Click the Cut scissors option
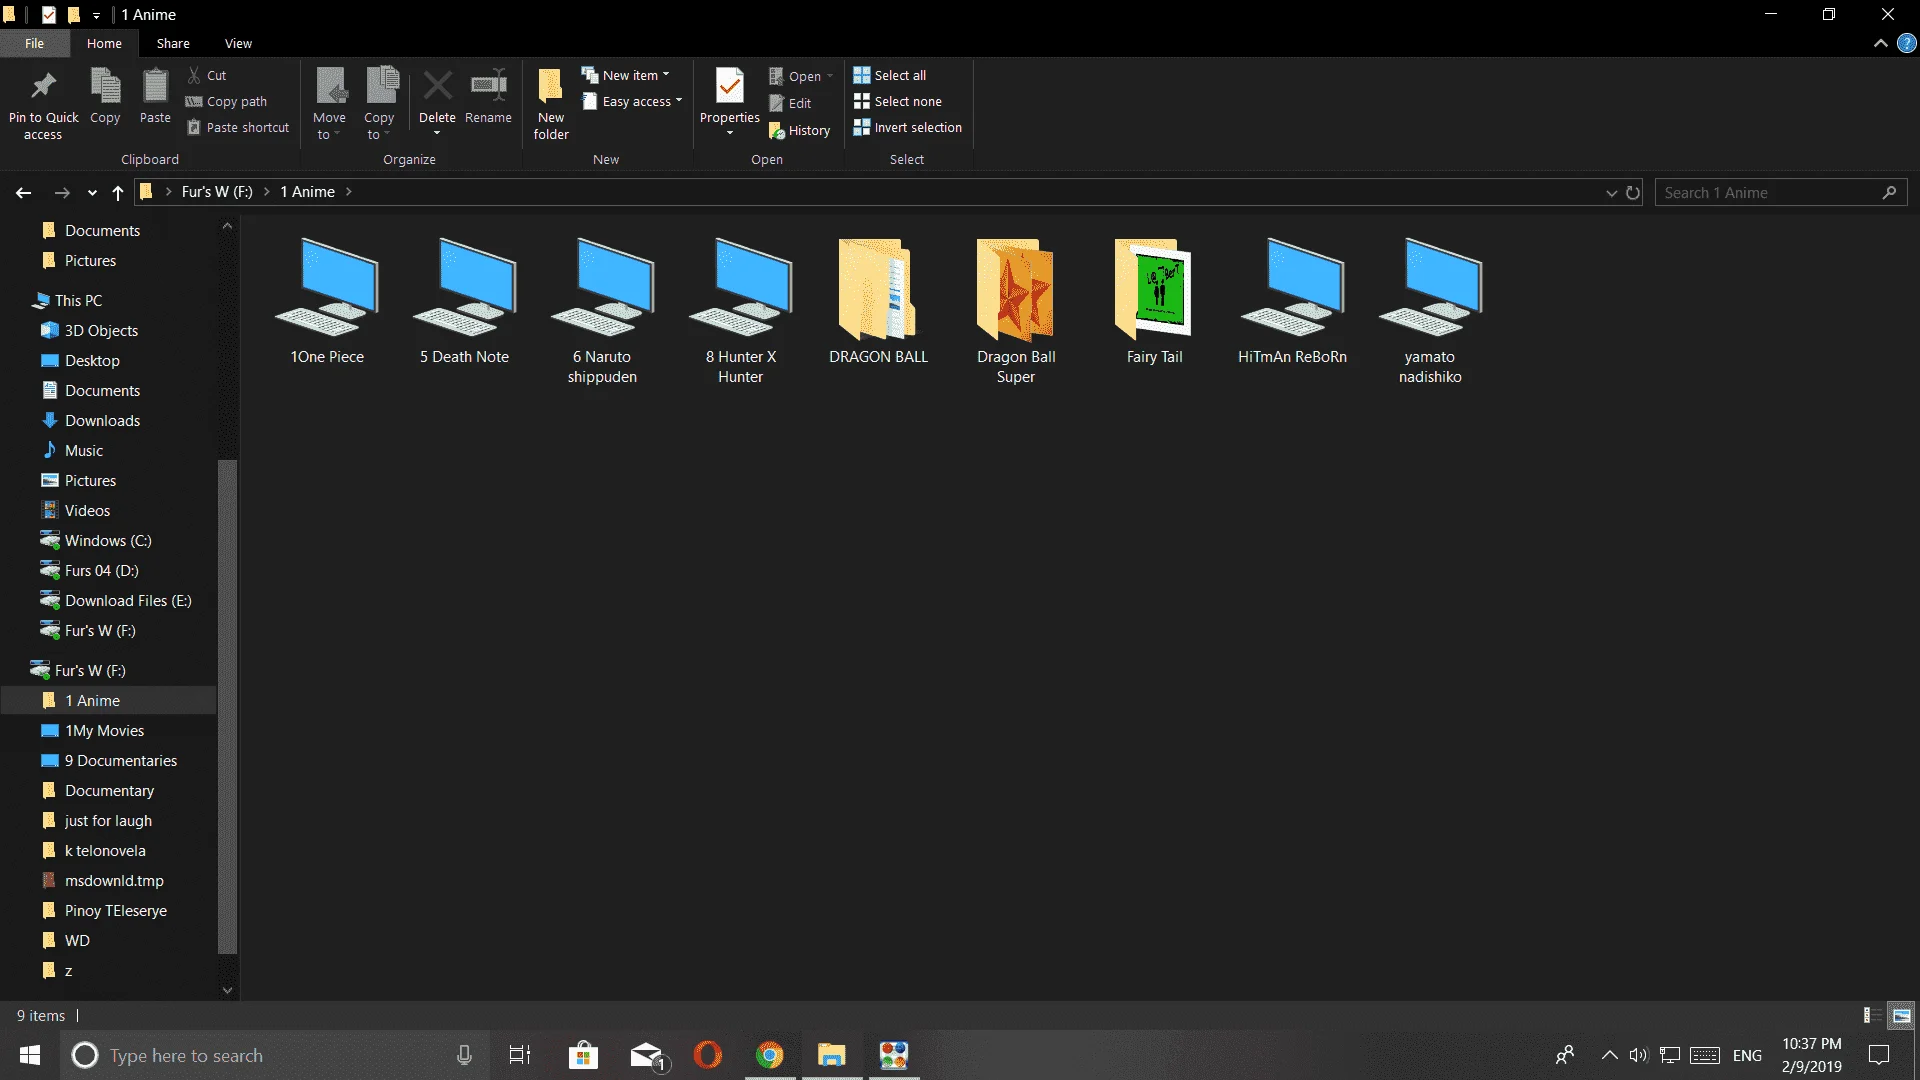Image resolution: width=1920 pixels, height=1080 pixels. (207, 75)
